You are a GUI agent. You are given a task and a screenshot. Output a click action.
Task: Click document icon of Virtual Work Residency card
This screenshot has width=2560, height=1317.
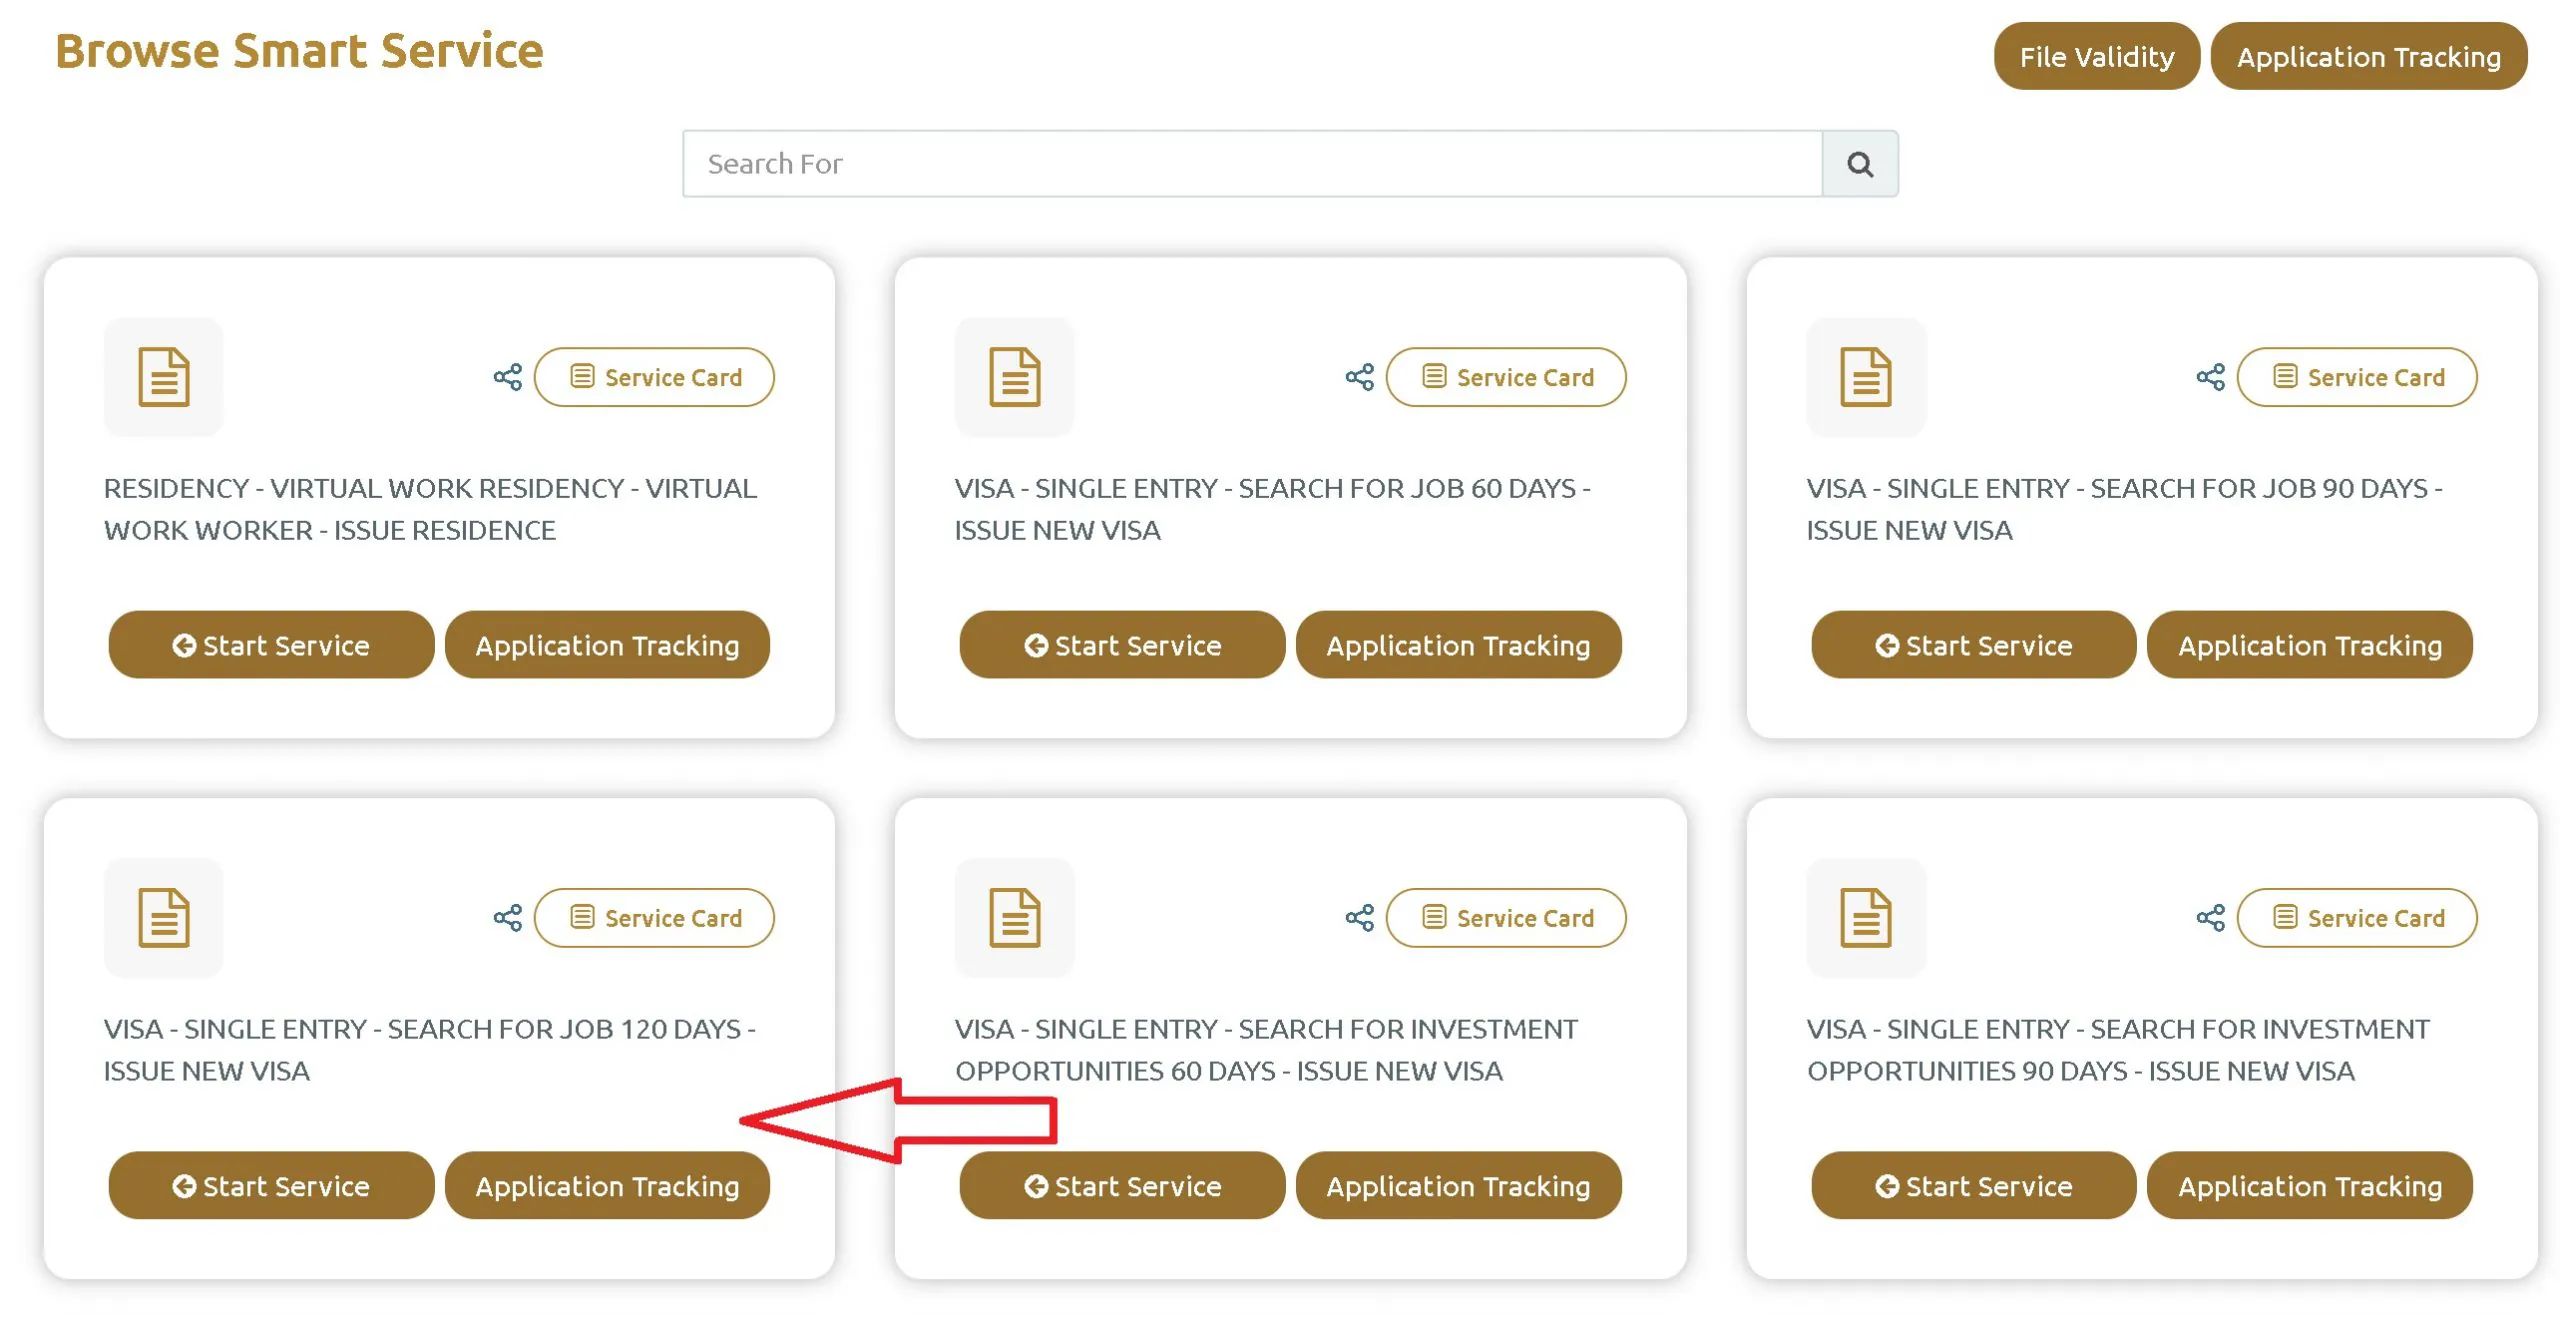click(x=163, y=377)
